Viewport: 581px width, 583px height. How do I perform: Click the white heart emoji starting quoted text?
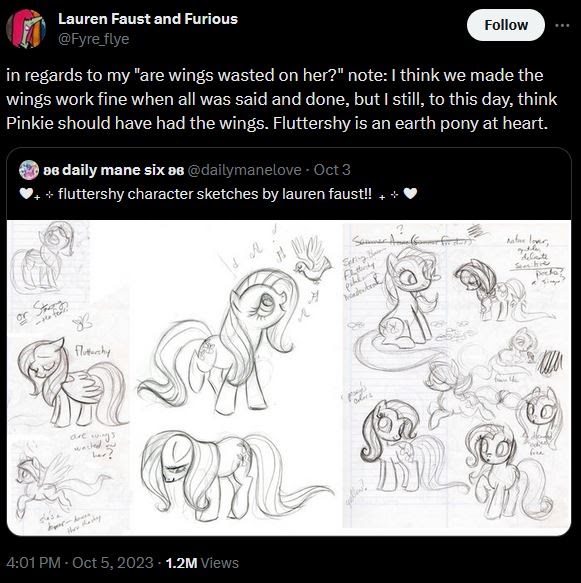point(26,193)
